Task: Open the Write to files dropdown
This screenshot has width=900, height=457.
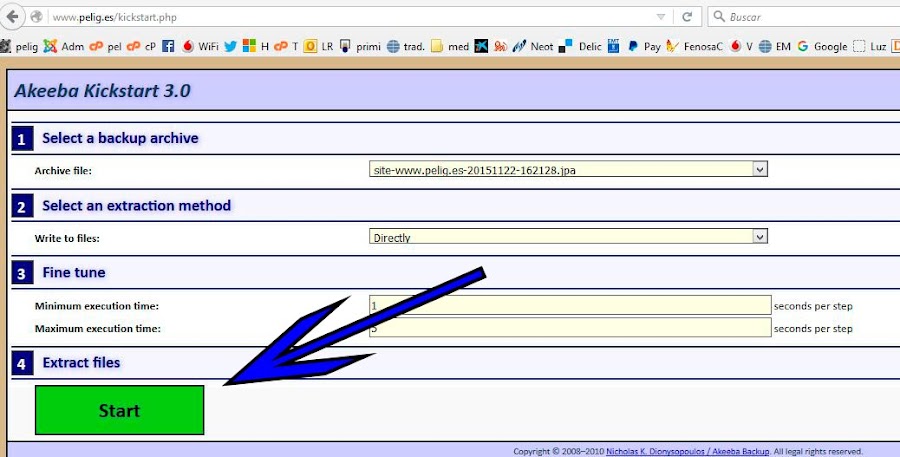Action: (568, 237)
